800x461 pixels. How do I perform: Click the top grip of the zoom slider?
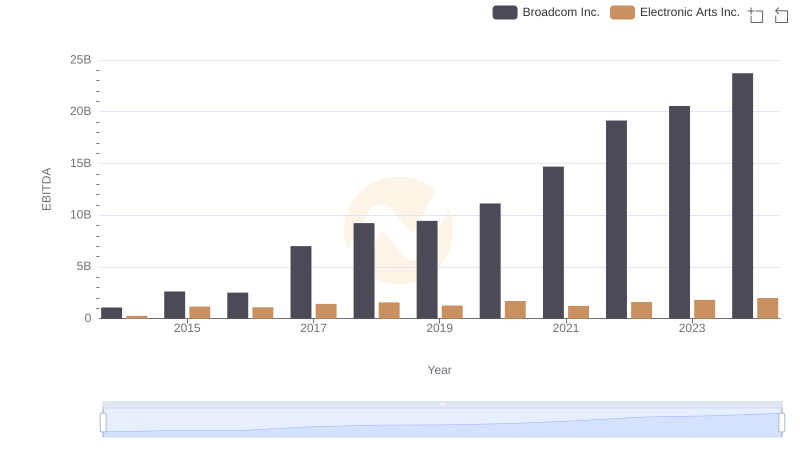pyautogui.click(x=442, y=404)
